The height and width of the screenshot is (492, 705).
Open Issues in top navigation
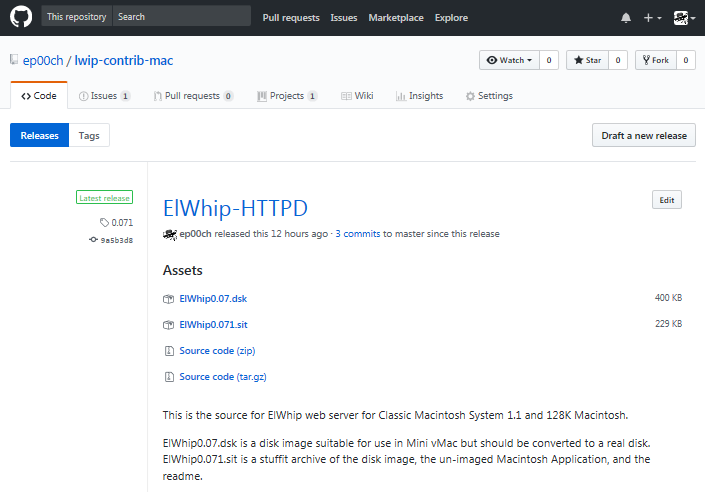click(344, 18)
